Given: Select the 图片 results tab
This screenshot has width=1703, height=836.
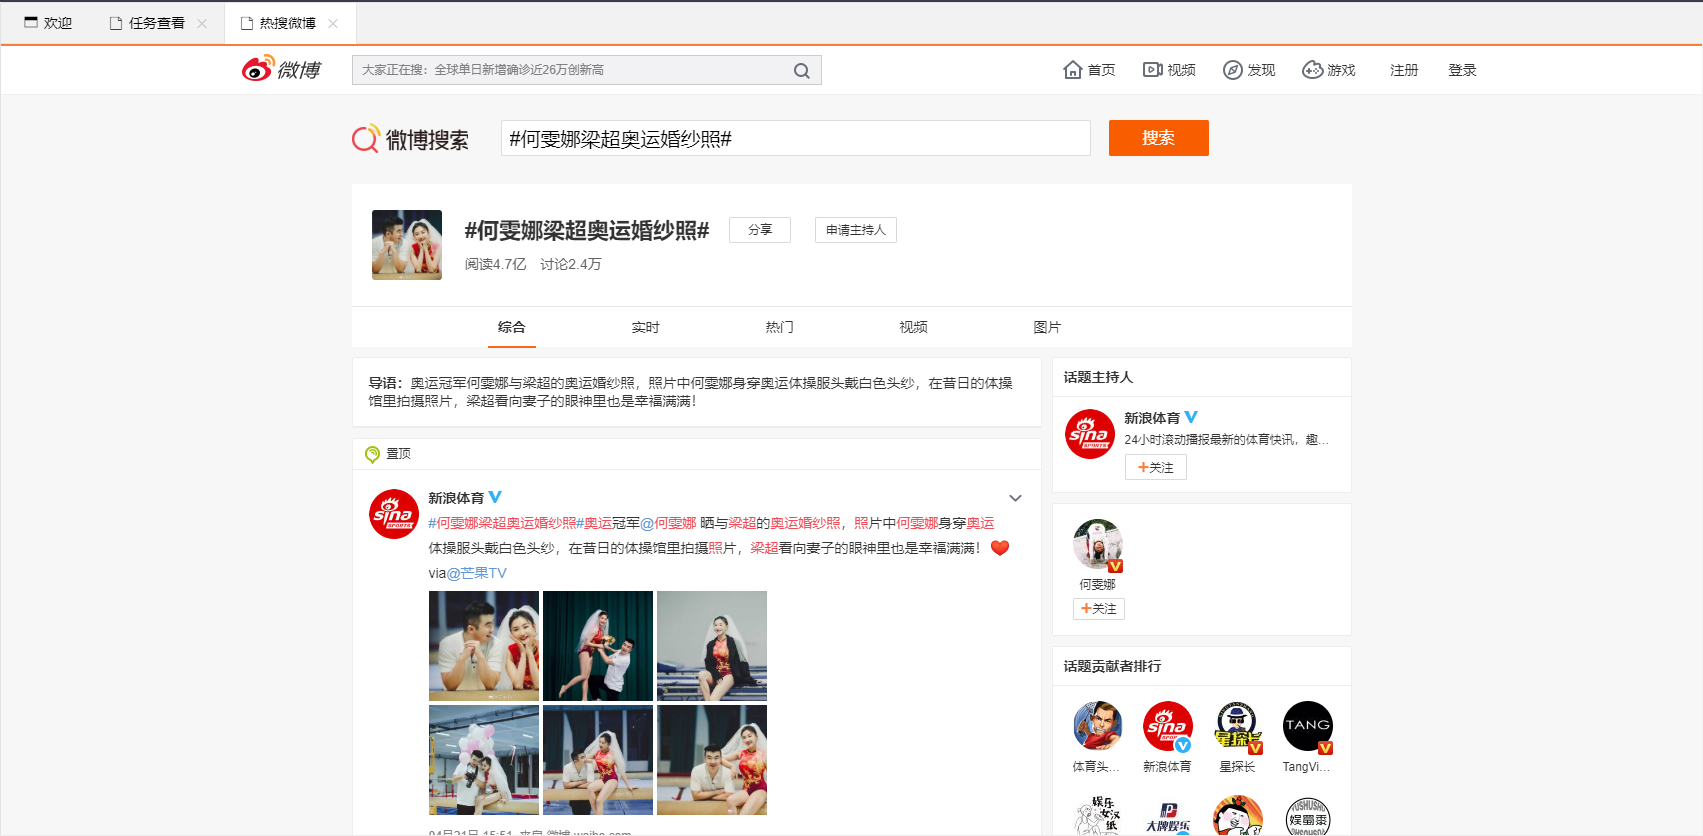Looking at the screenshot, I should (1047, 327).
